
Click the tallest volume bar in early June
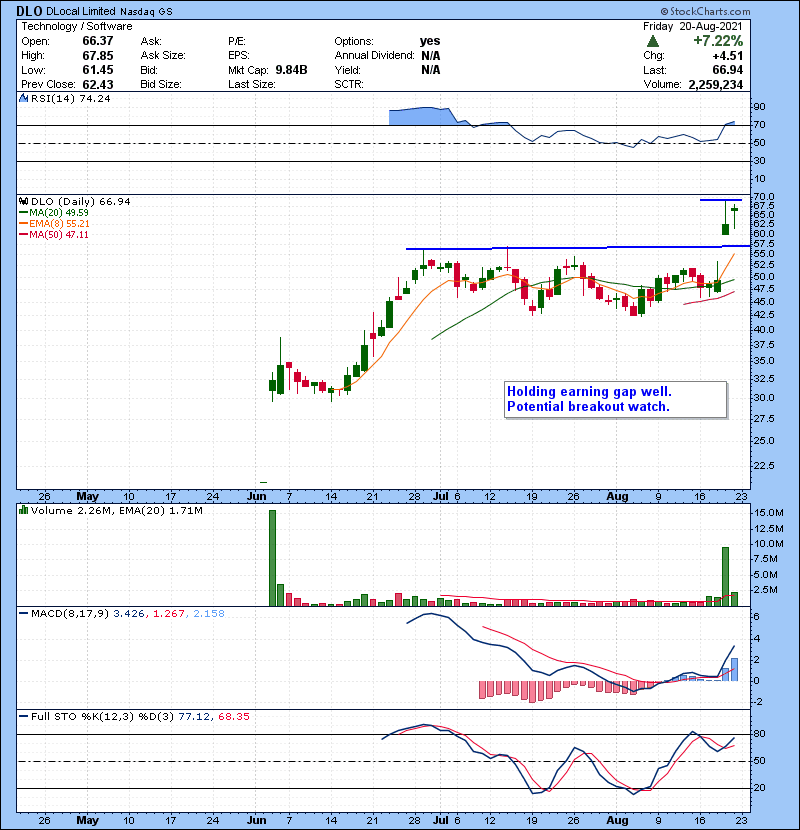[272, 558]
